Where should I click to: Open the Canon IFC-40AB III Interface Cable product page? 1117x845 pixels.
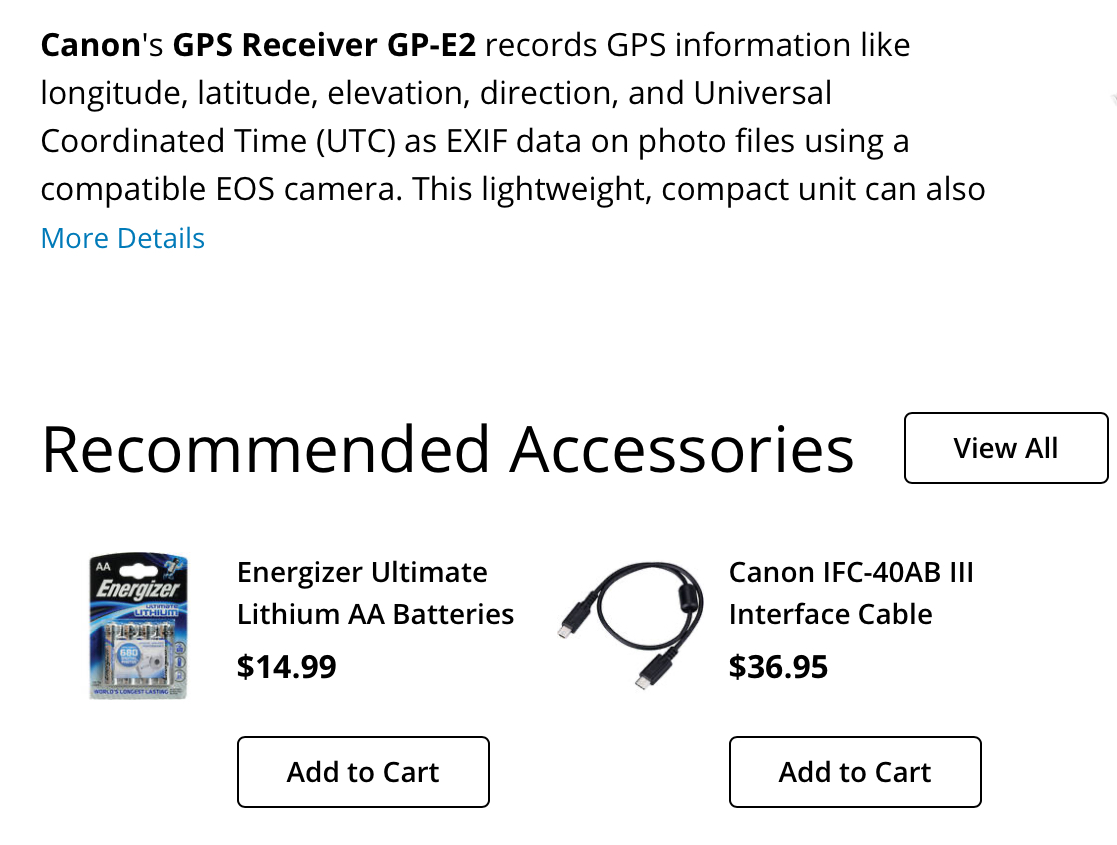pos(852,592)
